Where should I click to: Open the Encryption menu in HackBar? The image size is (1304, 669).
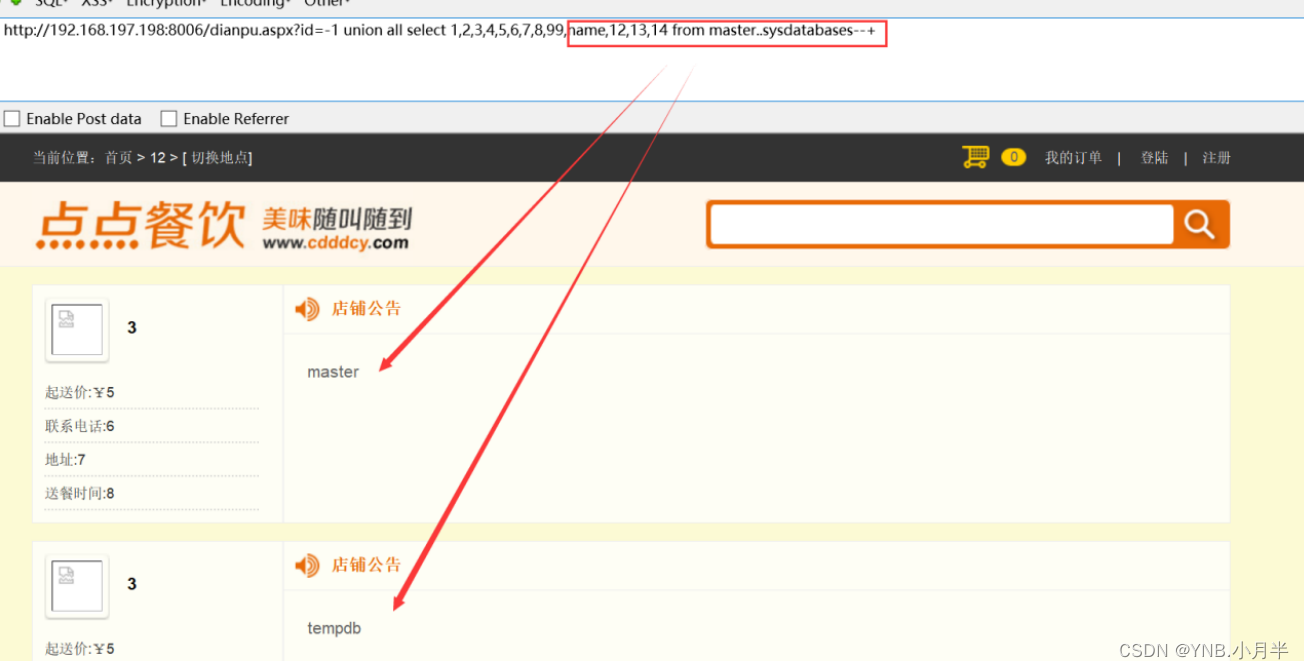[x=167, y=3]
